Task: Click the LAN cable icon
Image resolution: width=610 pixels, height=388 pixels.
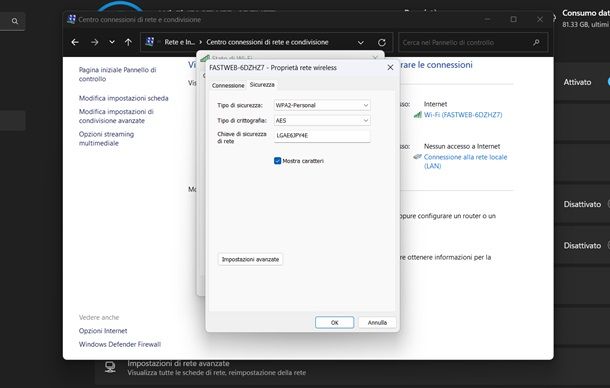Action: (x=417, y=156)
